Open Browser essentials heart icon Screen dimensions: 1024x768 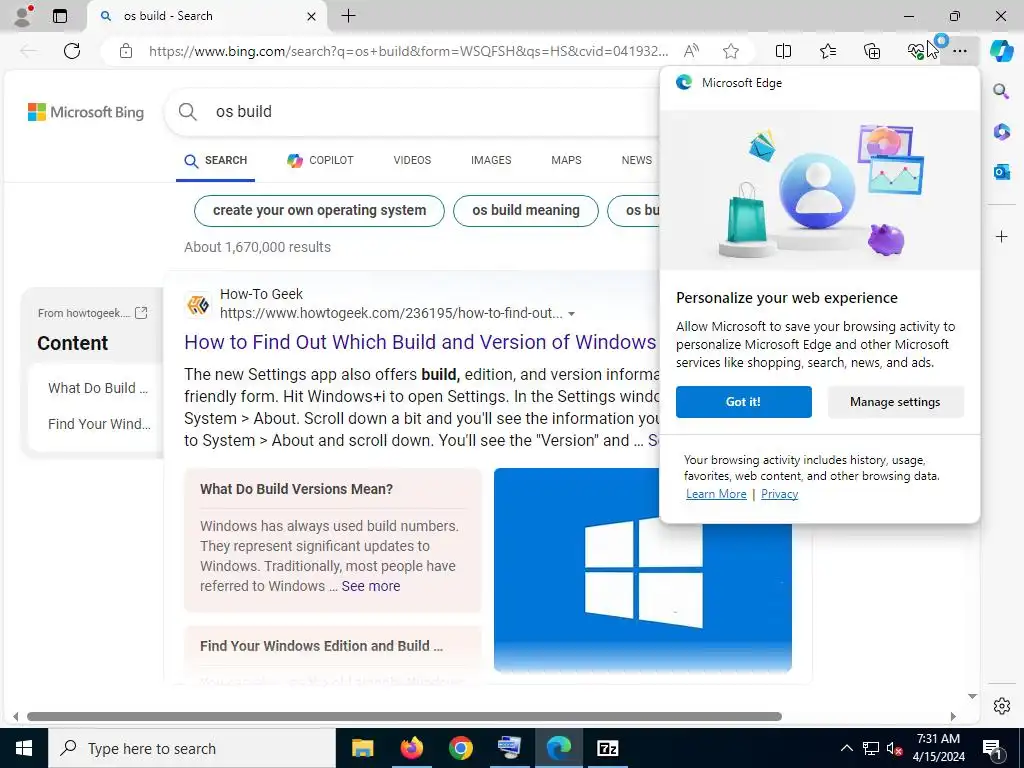[x=916, y=51]
